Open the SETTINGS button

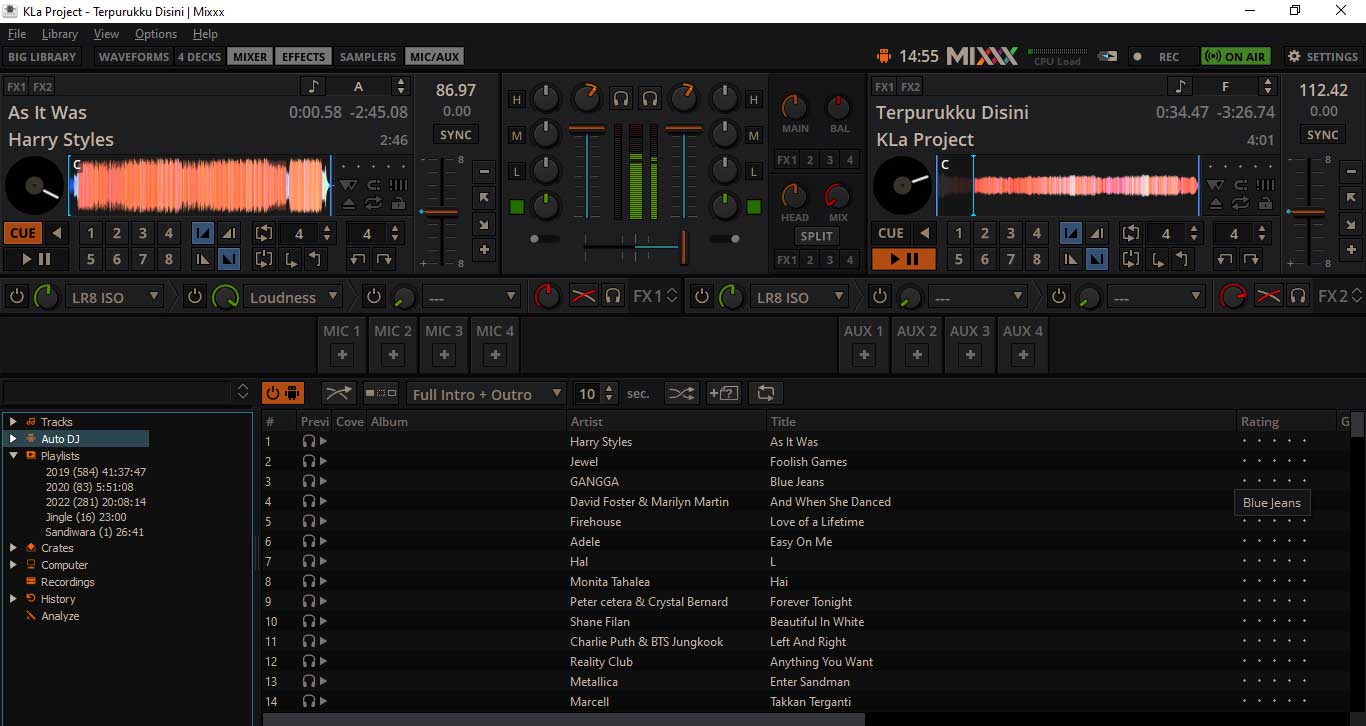[x=1321, y=57]
